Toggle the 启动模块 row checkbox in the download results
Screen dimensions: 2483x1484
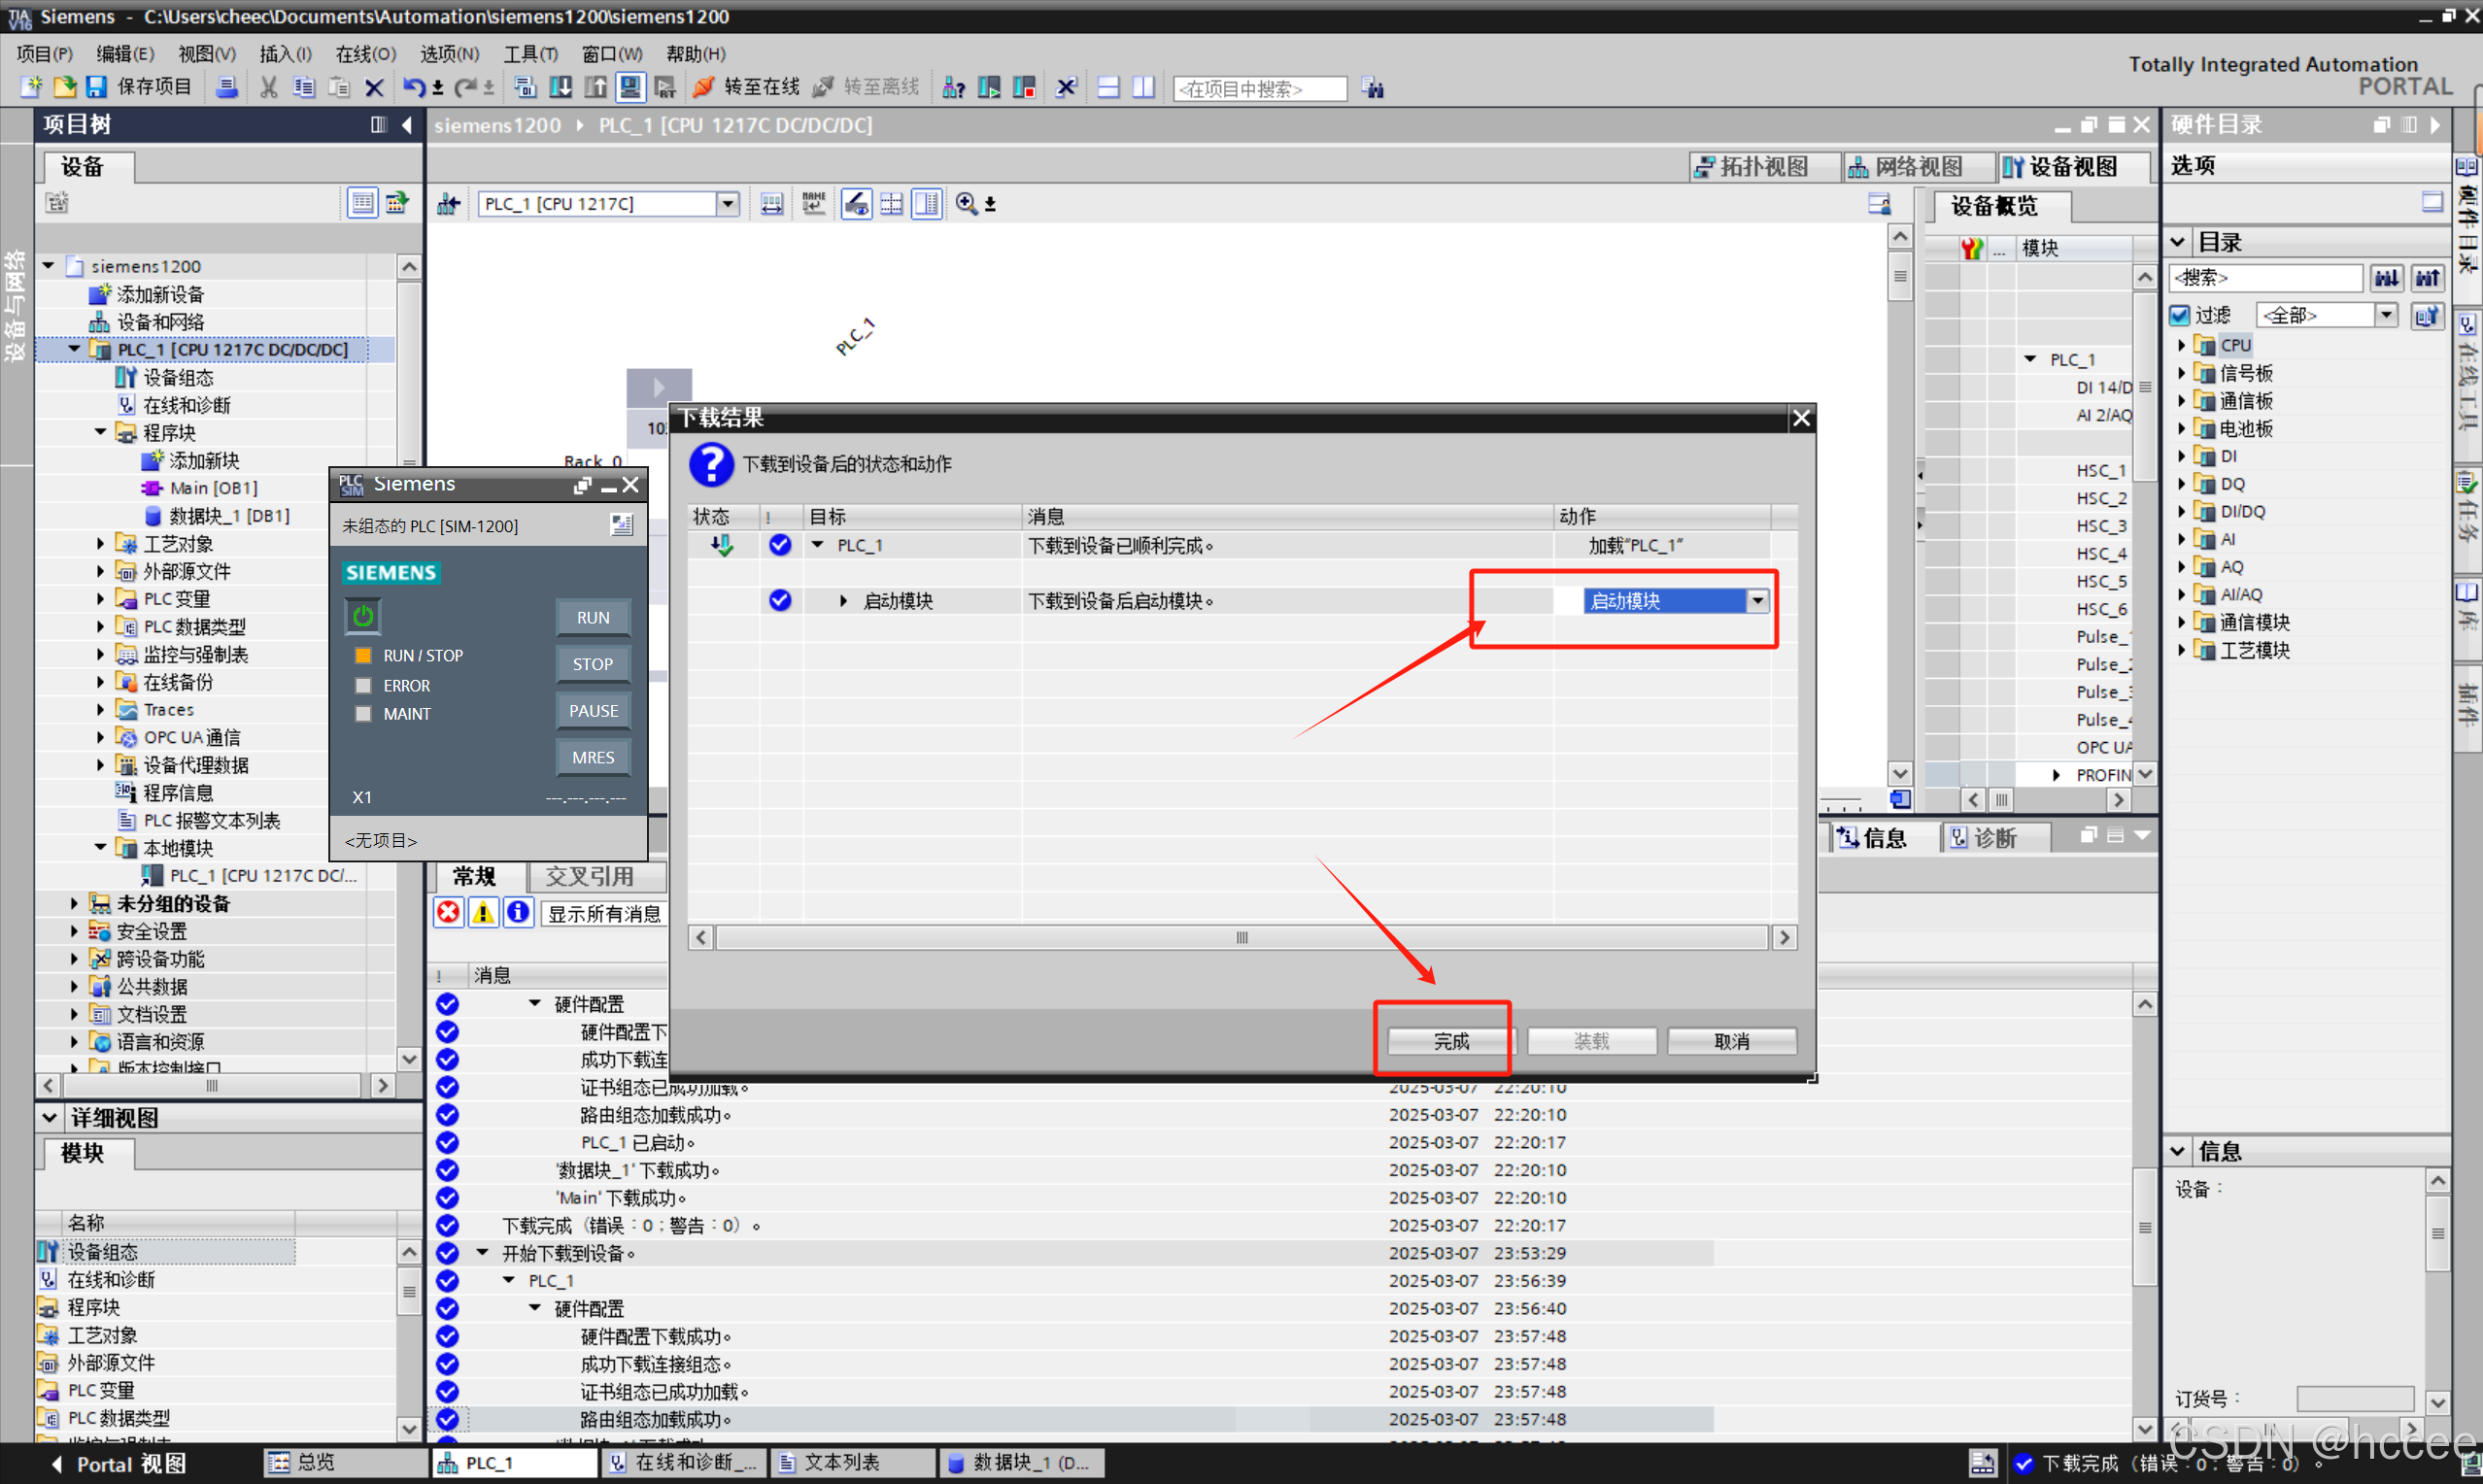pos(780,601)
